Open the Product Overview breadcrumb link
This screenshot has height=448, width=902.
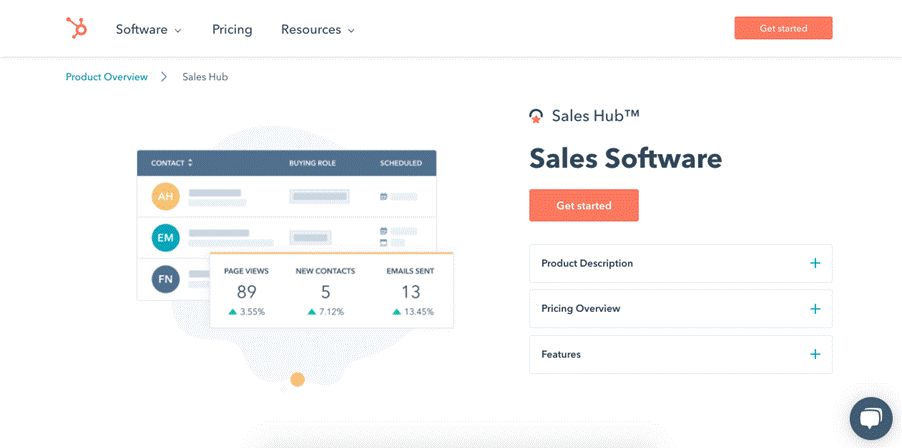(x=106, y=76)
